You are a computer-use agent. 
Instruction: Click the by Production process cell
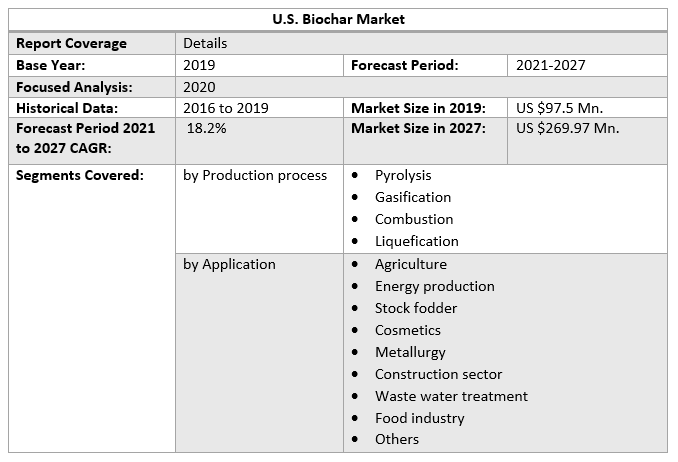tap(255, 175)
